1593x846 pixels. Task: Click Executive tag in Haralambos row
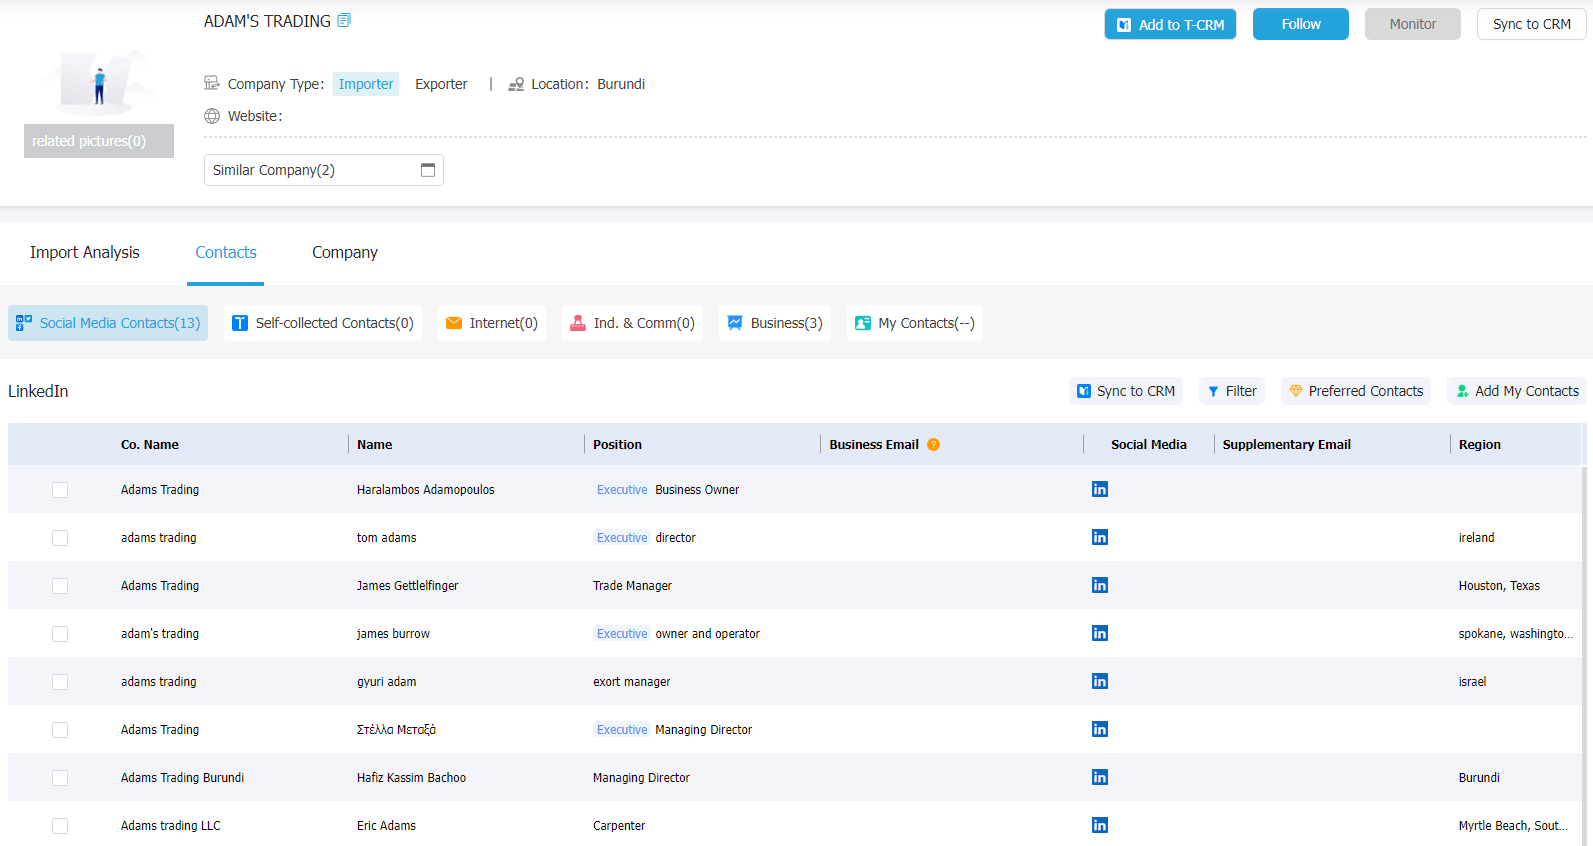tap(622, 490)
